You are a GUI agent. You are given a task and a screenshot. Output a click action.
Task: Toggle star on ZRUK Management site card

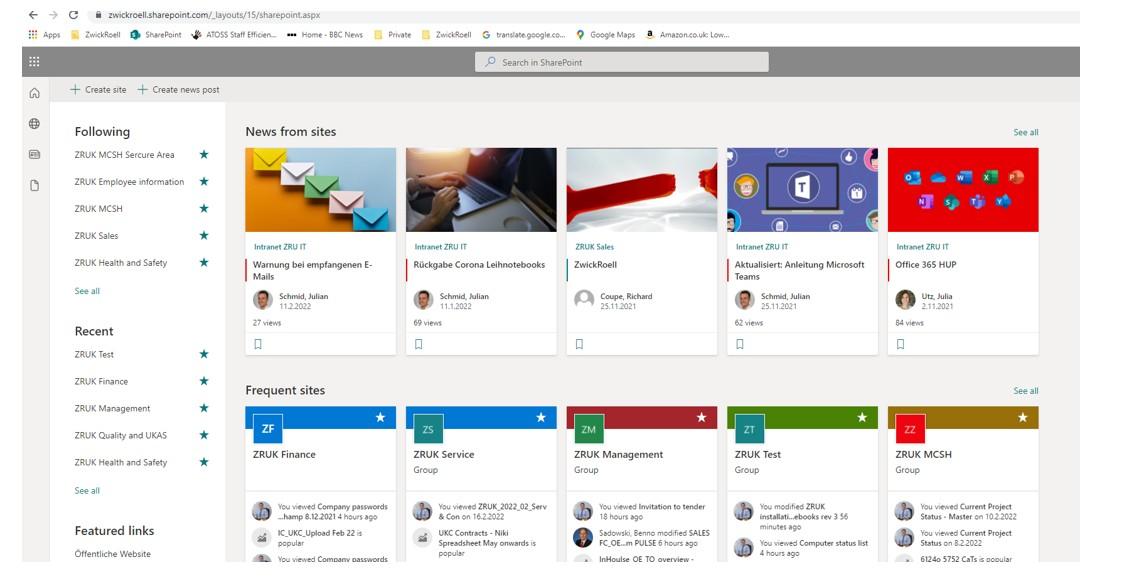pyautogui.click(x=701, y=418)
